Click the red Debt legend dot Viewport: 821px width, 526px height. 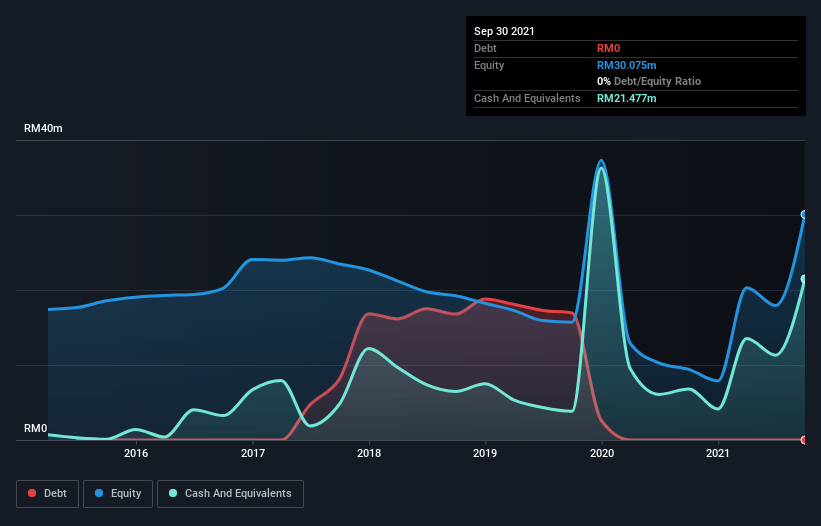(x=32, y=493)
